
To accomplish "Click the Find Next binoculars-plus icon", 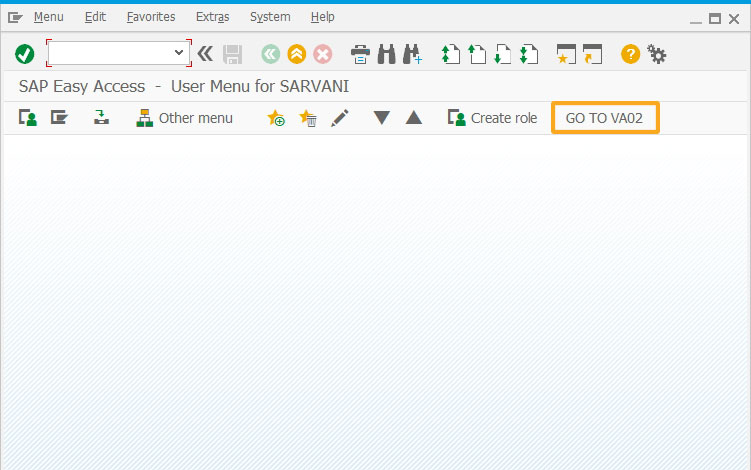I will pyautogui.click(x=412, y=54).
